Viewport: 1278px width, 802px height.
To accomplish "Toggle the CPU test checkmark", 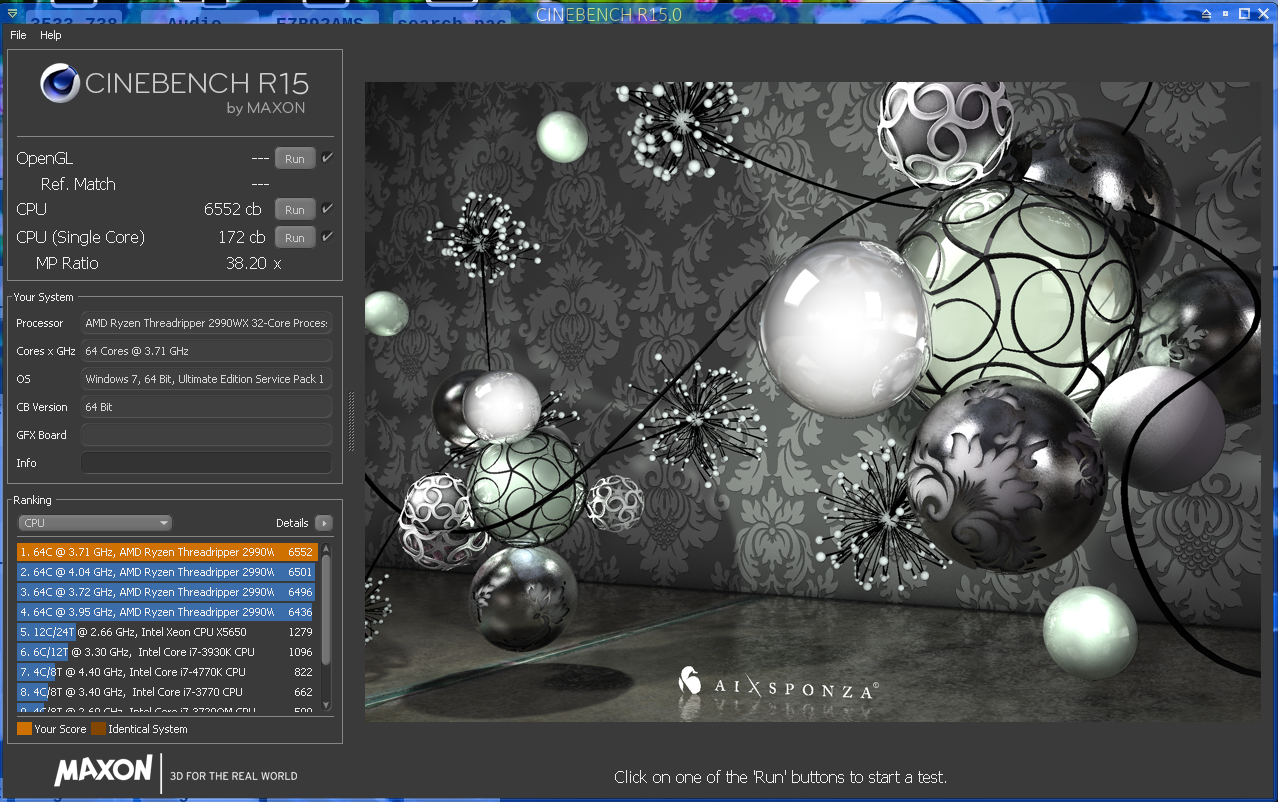I will point(327,209).
